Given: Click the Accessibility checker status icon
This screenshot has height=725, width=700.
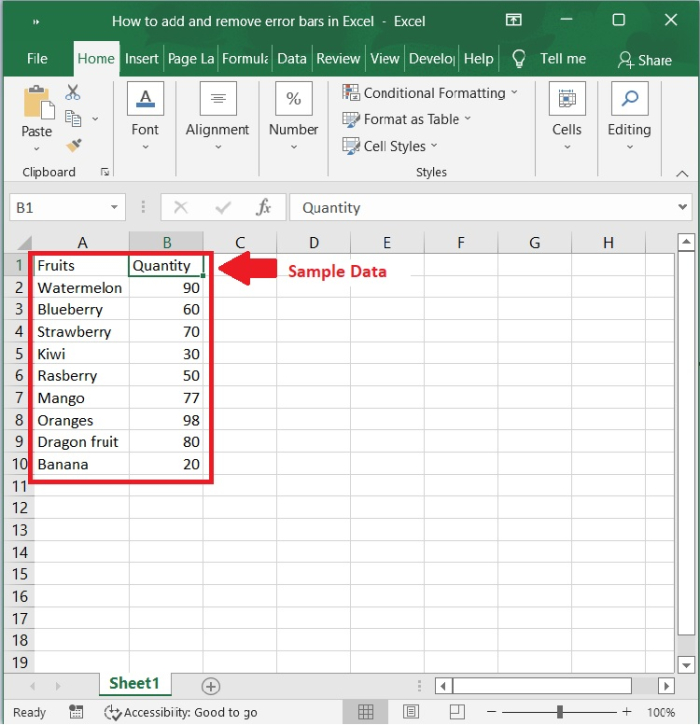Looking at the screenshot, I should 112,713.
